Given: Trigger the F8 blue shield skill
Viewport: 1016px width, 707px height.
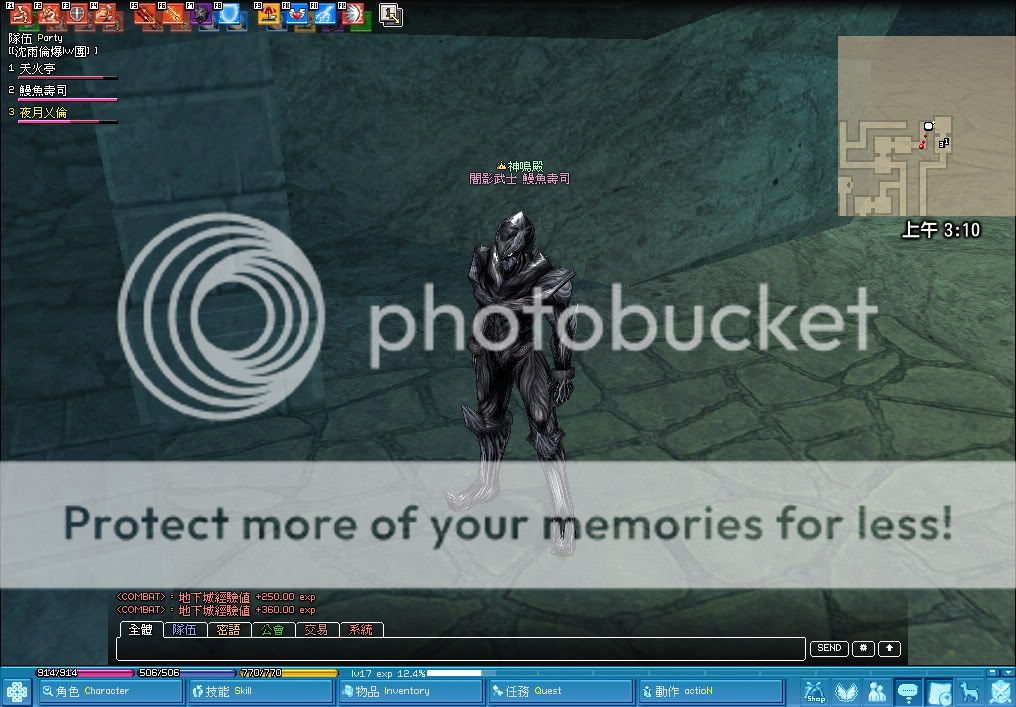Looking at the screenshot, I should pos(230,15).
